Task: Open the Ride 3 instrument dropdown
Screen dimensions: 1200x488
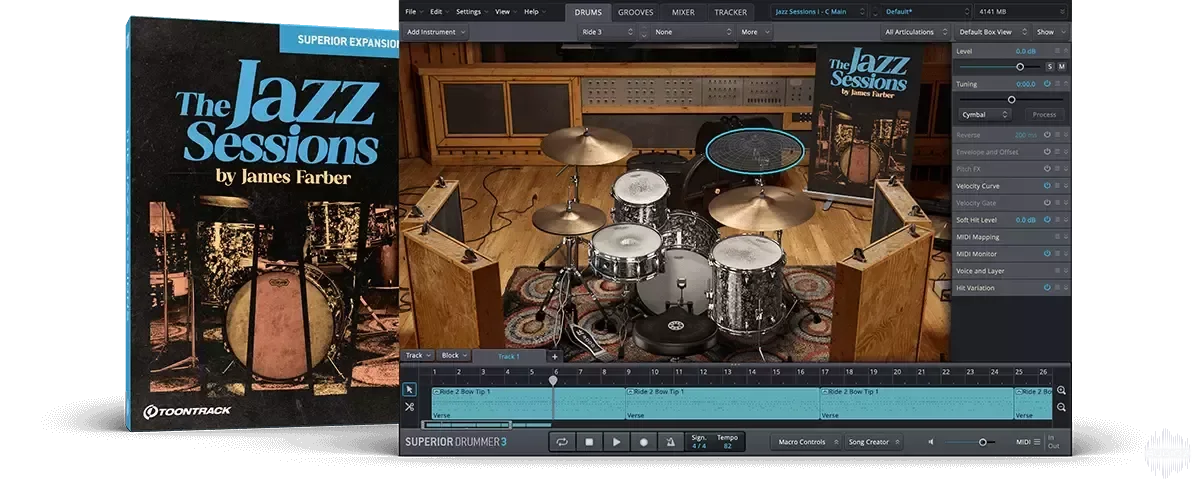Action: pos(606,32)
